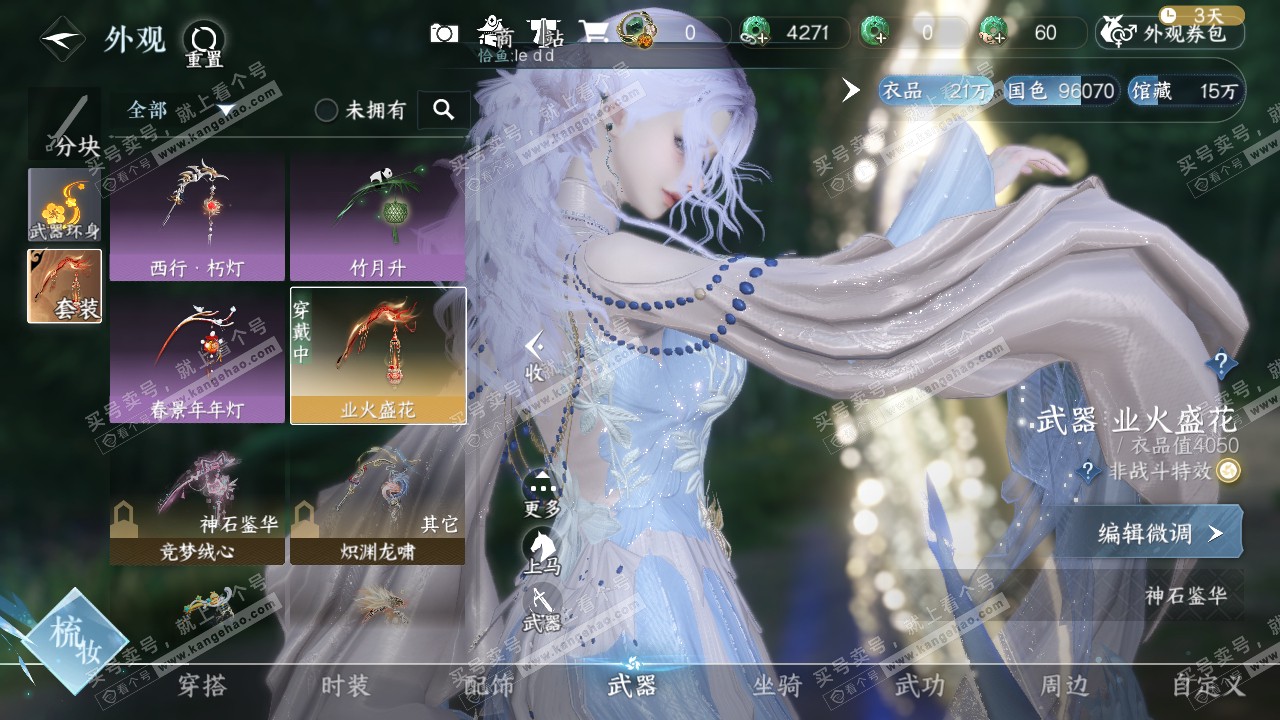Select the 分块 category in the sidebar

tap(66, 124)
